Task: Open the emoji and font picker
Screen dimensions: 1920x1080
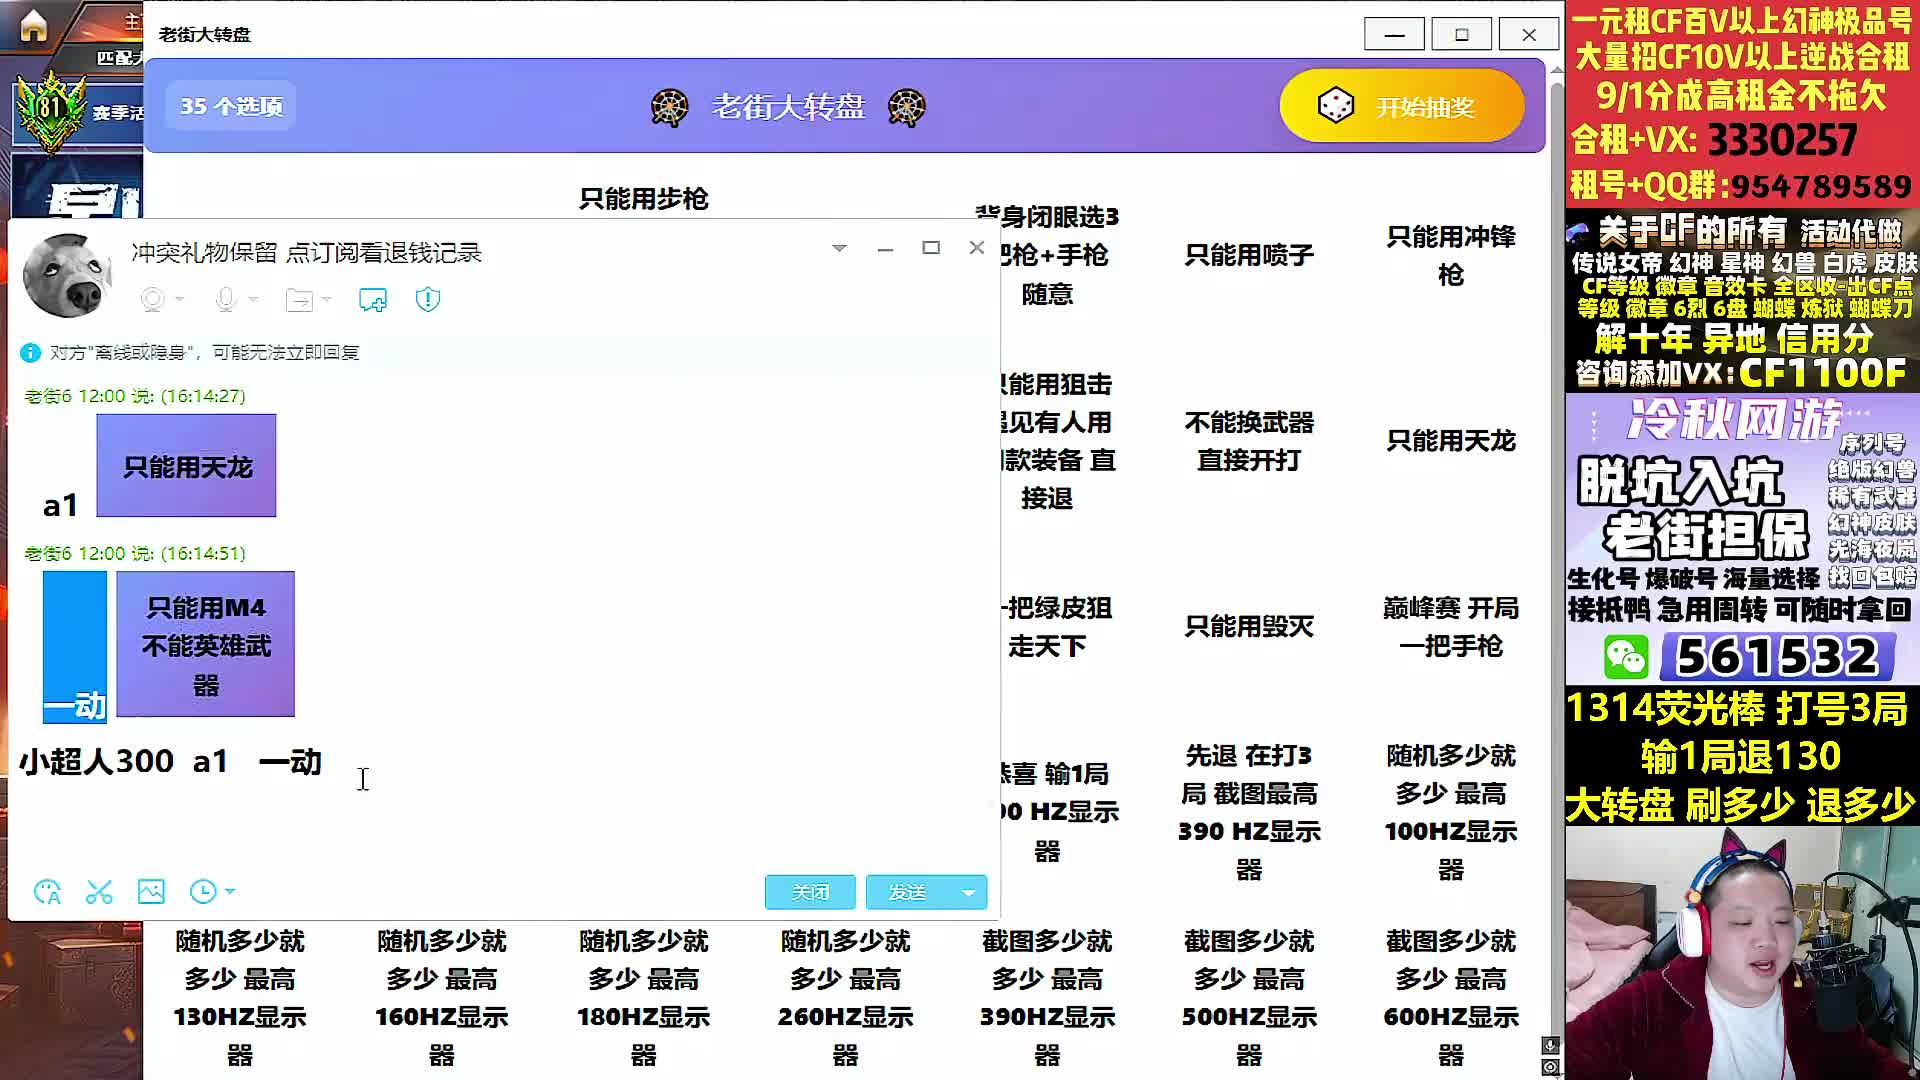Action: [47, 891]
